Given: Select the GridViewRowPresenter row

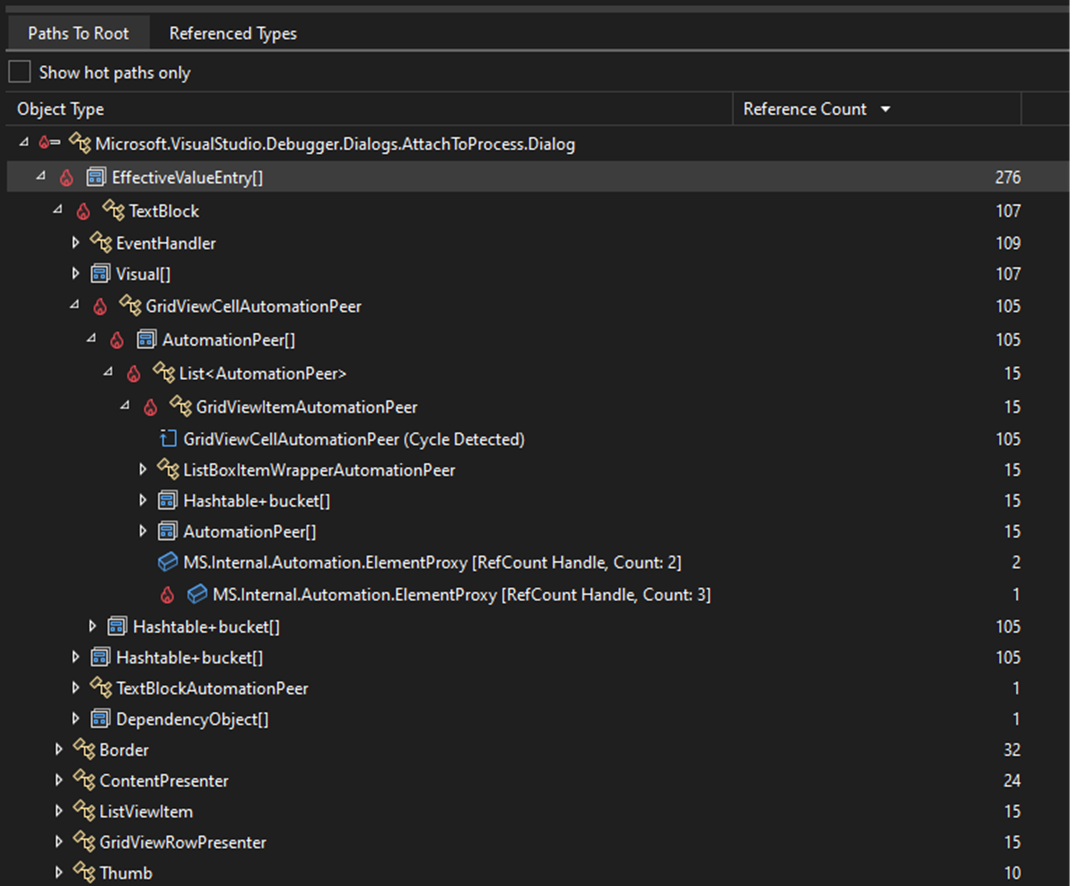Looking at the screenshot, I should click(x=183, y=842).
